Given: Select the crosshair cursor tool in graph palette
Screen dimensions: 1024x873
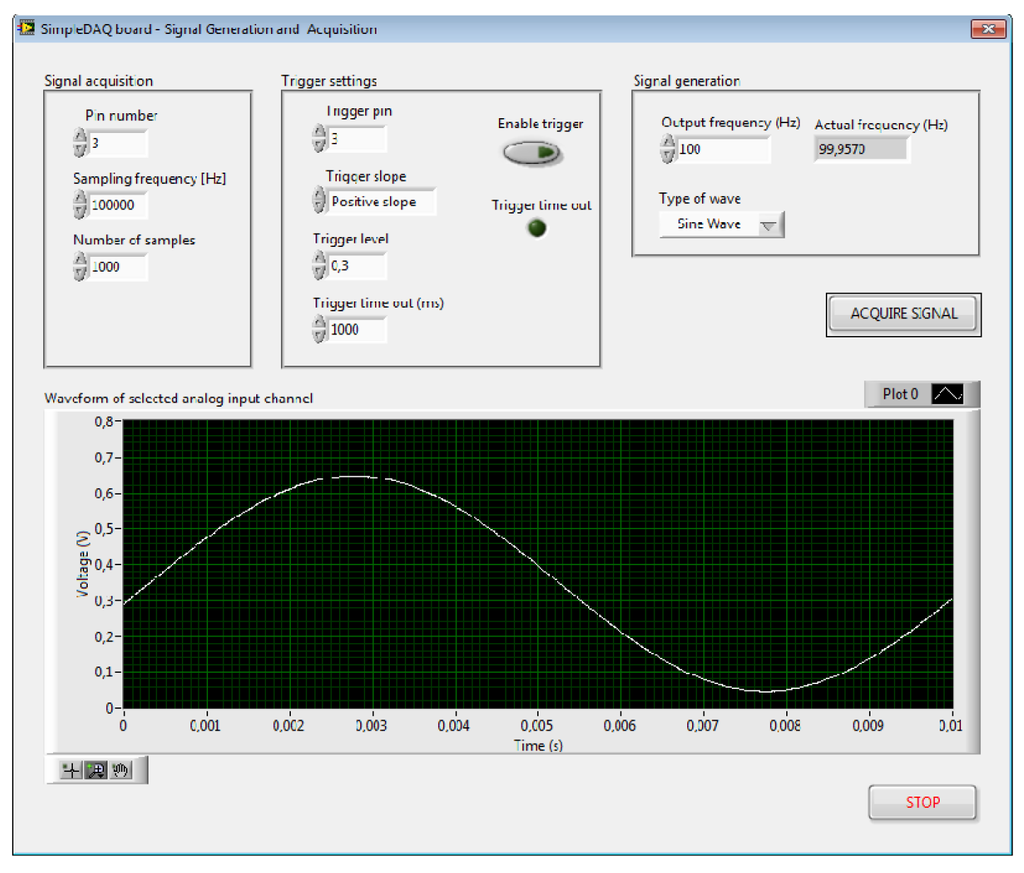Looking at the screenshot, I should (x=70, y=770).
